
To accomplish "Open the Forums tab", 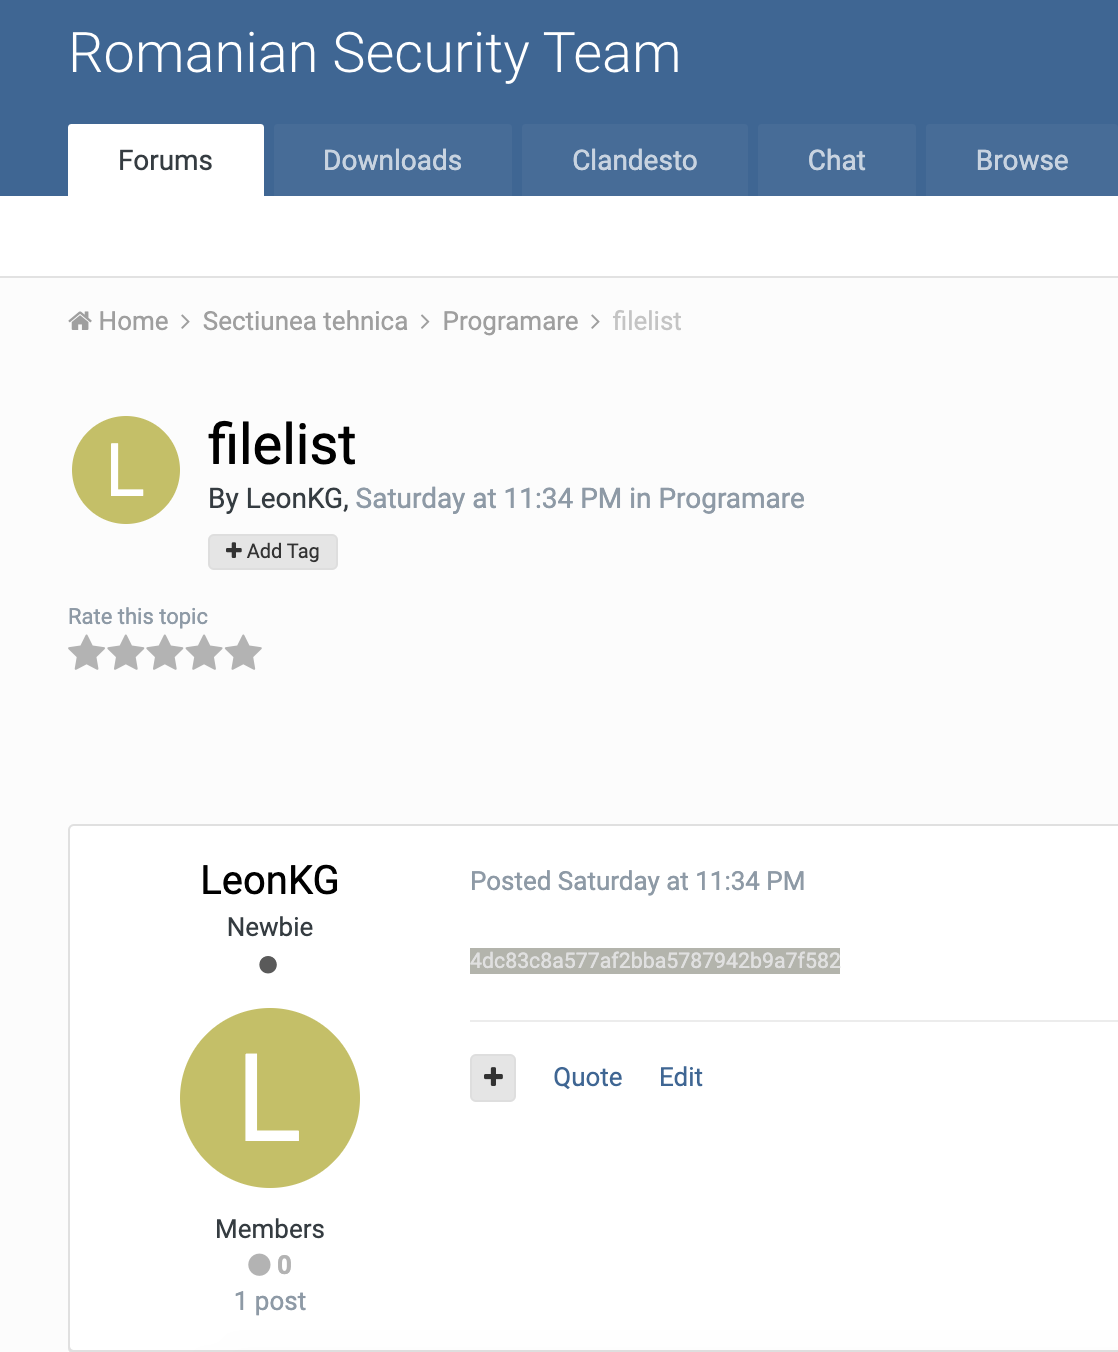I will [166, 160].
